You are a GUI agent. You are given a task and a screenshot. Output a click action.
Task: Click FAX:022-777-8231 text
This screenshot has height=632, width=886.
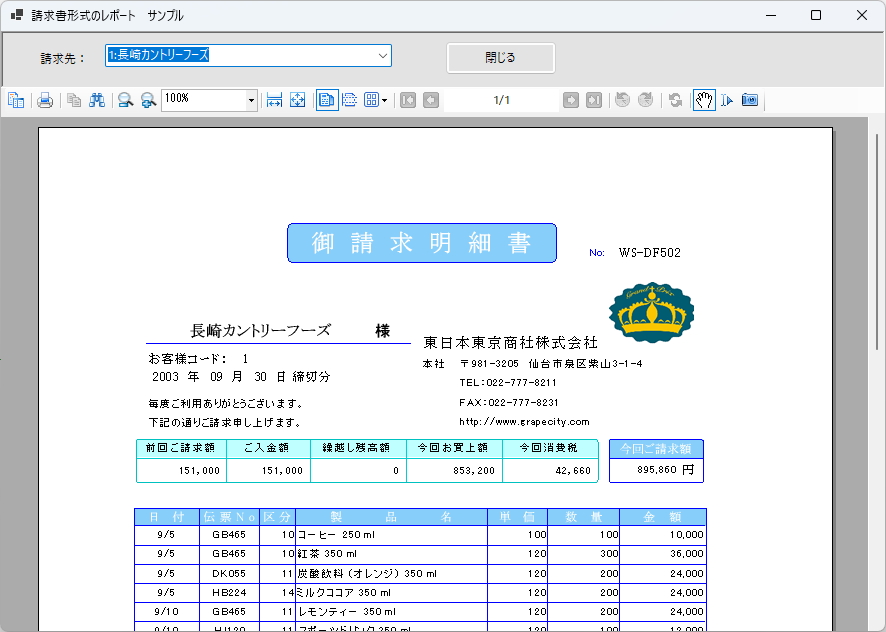click(x=509, y=402)
